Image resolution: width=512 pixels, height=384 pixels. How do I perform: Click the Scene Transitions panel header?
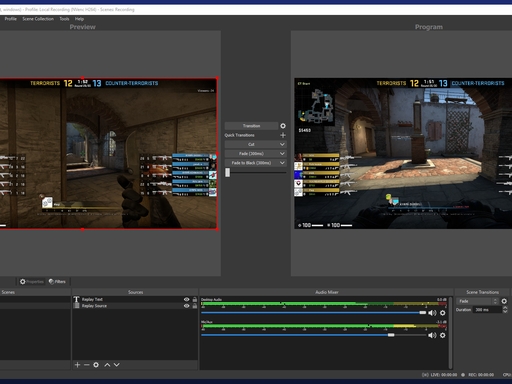482,292
